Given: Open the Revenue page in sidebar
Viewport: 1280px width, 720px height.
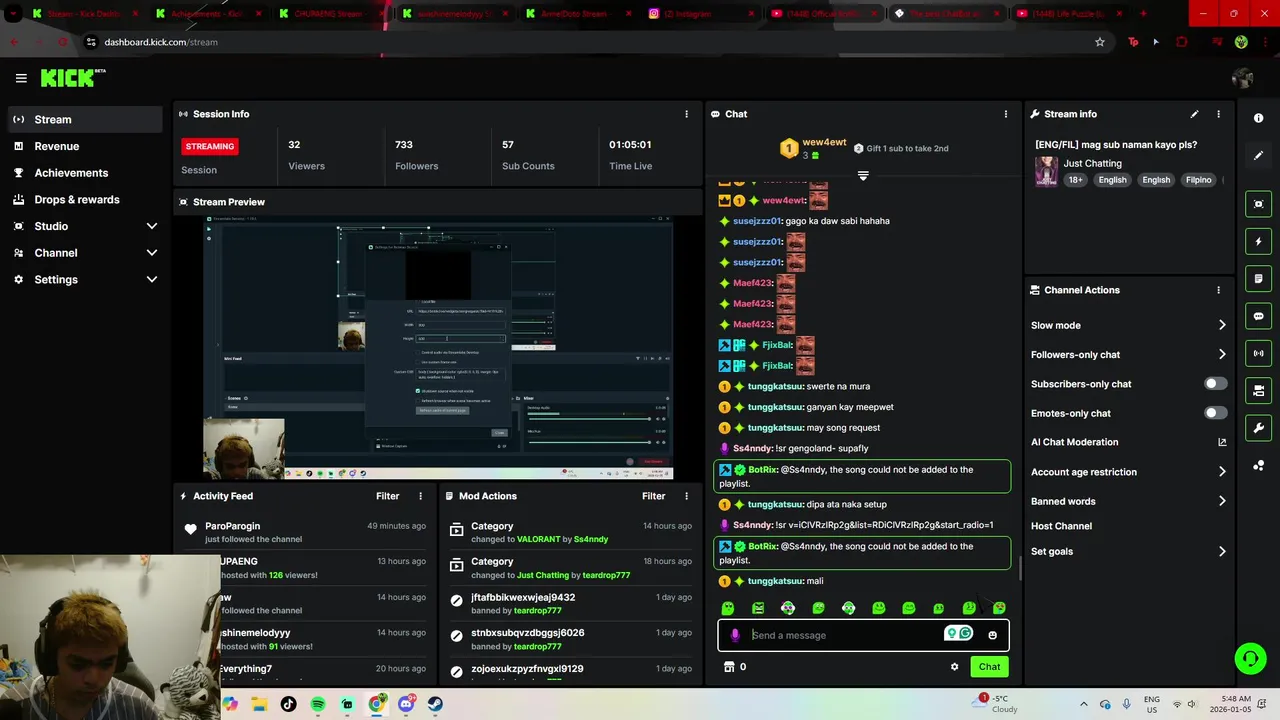Looking at the screenshot, I should click(x=84, y=146).
